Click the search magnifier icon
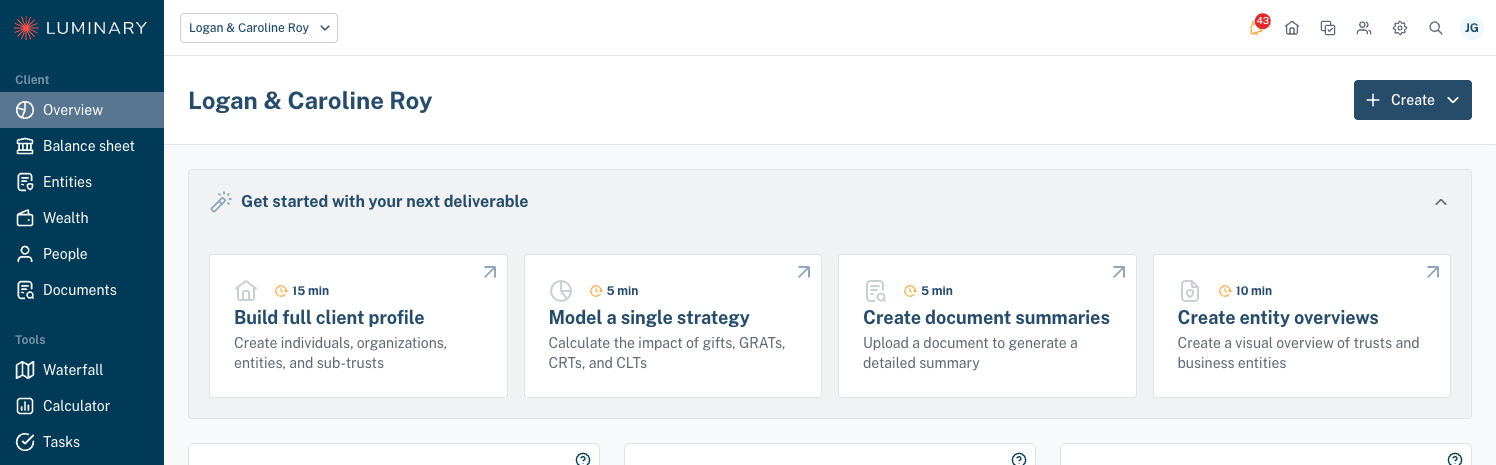The width and height of the screenshot is (1496, 465). (1436, 28)
